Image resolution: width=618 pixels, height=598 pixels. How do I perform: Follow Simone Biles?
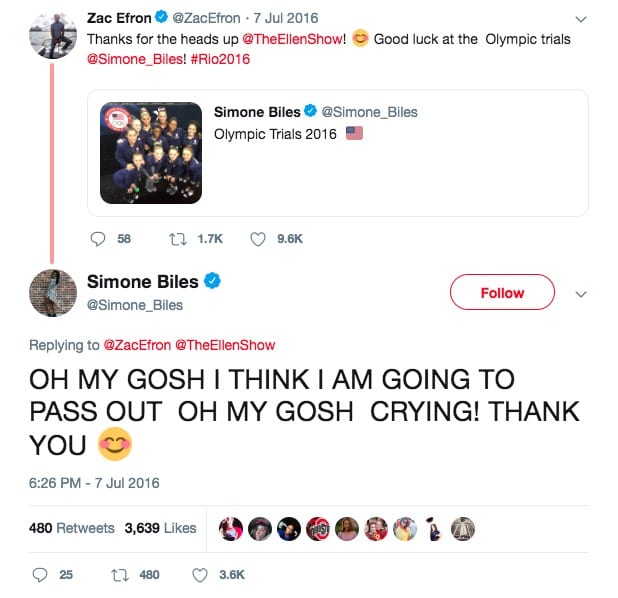coord(502,292)
